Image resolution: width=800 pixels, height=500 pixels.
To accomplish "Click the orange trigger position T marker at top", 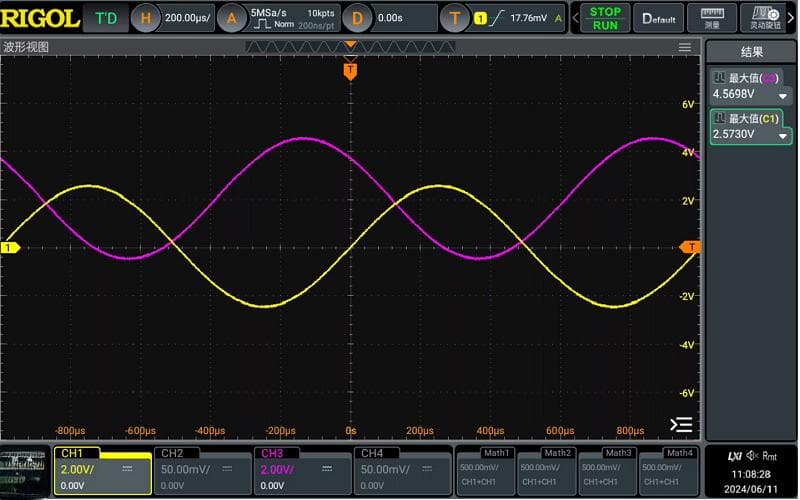I will (350, 71).
